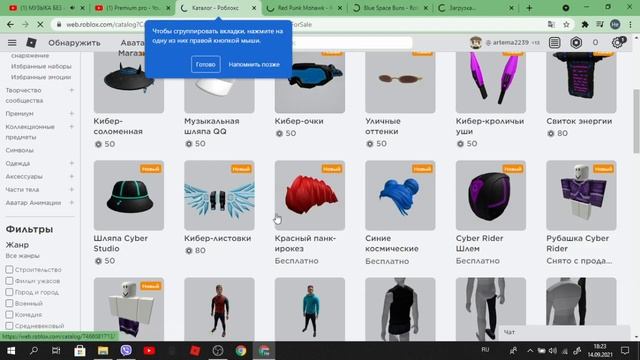Image resolution: width=640 pixels, height=360 pixels.
Task: Click the Roblox logo icon
Action: click(x=31, y=42)
